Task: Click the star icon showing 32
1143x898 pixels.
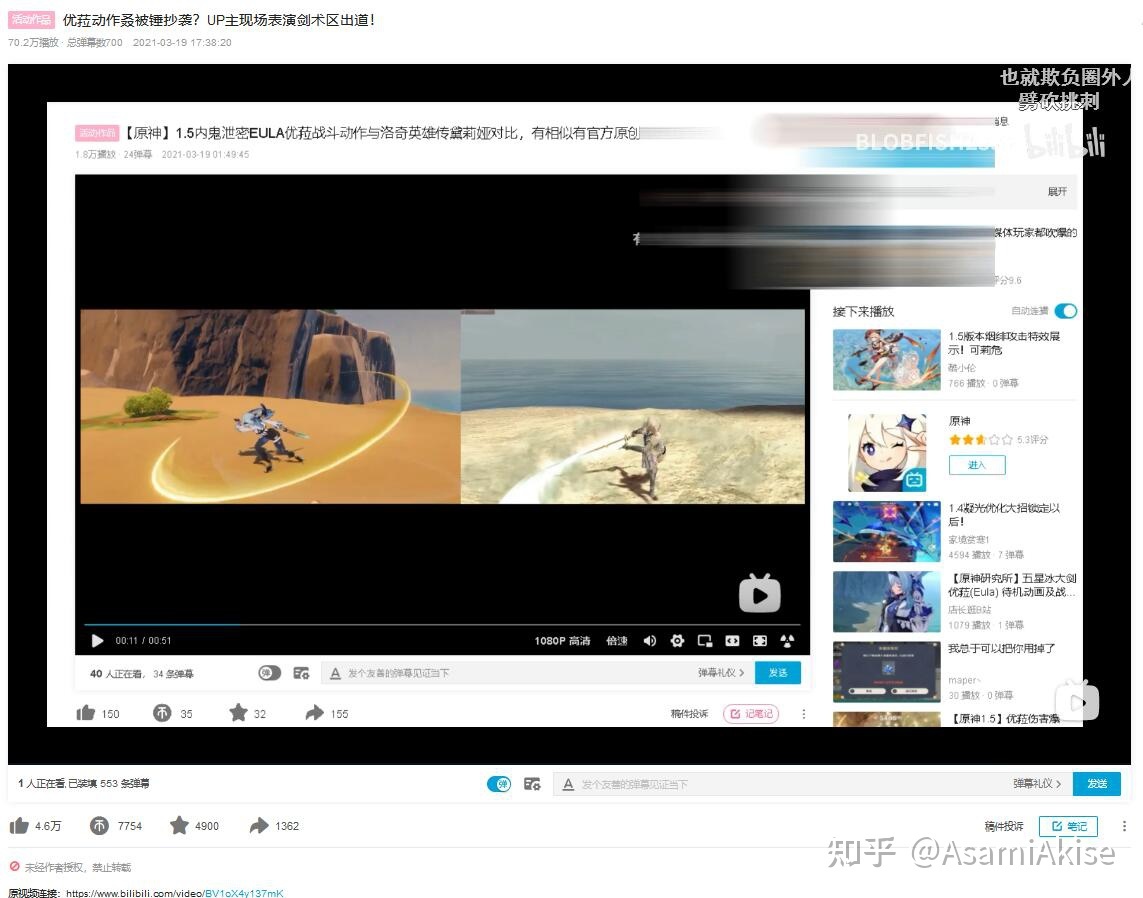Action: [x=238, y=712]
